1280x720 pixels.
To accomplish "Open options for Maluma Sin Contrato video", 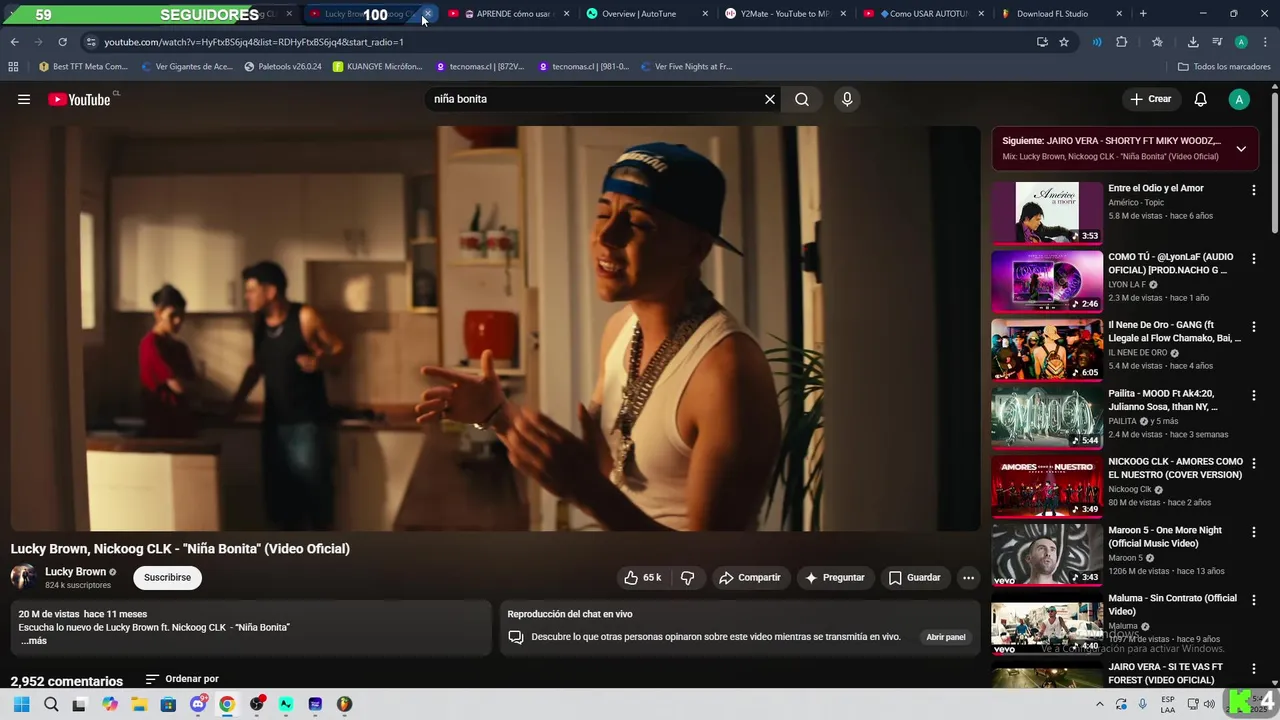I will click(x=1253, y=601).
